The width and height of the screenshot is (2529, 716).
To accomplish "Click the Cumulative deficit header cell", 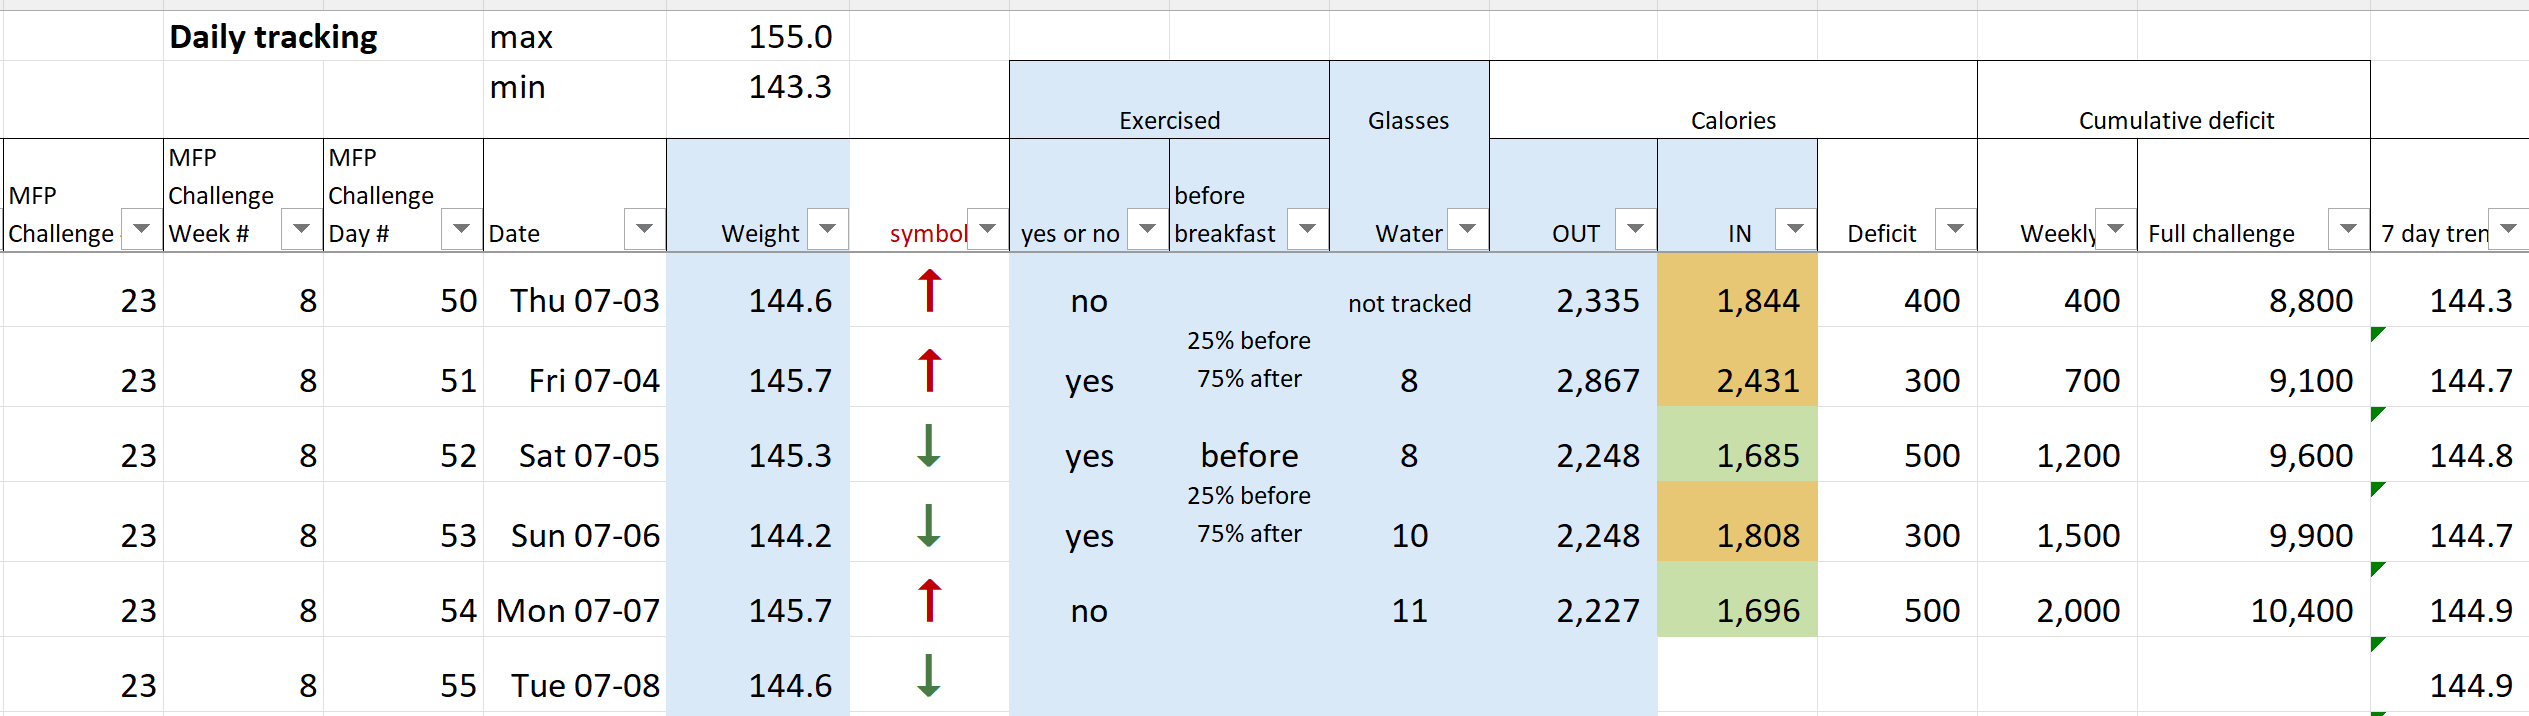I will coord(2174,100).
